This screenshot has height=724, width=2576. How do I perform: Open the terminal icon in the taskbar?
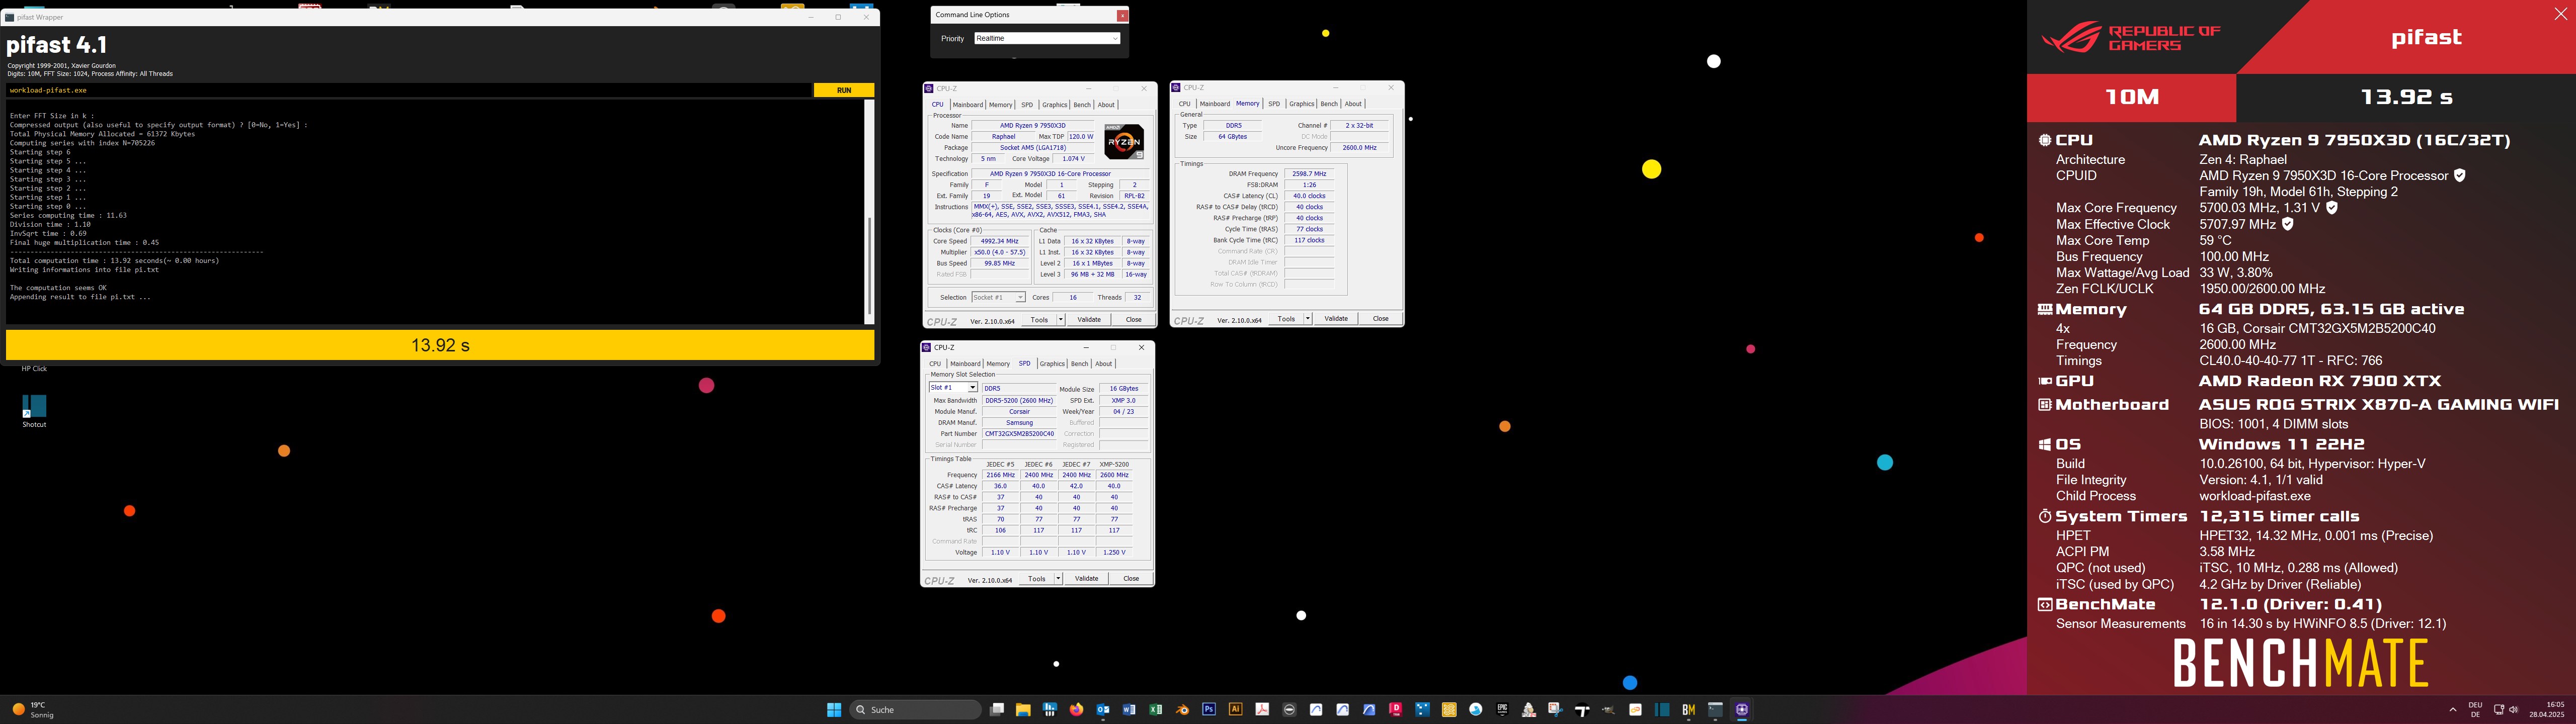(1715, 710)
